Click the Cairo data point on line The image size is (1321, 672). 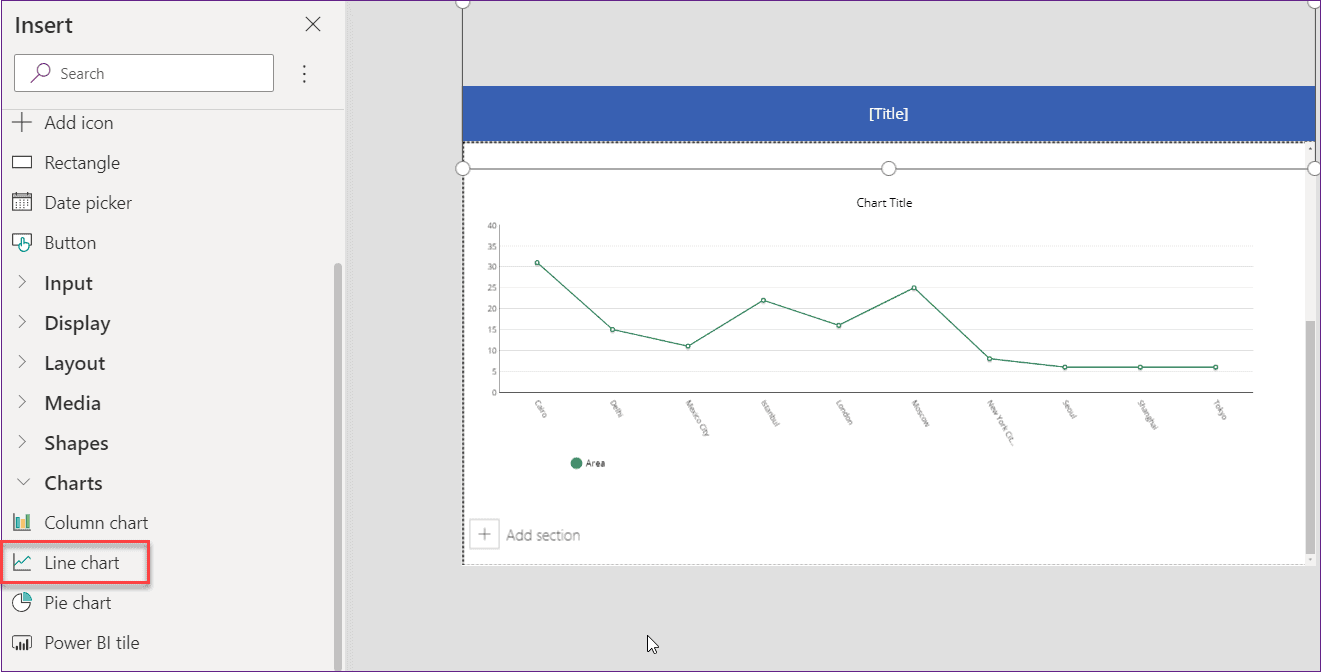(537, 263)
